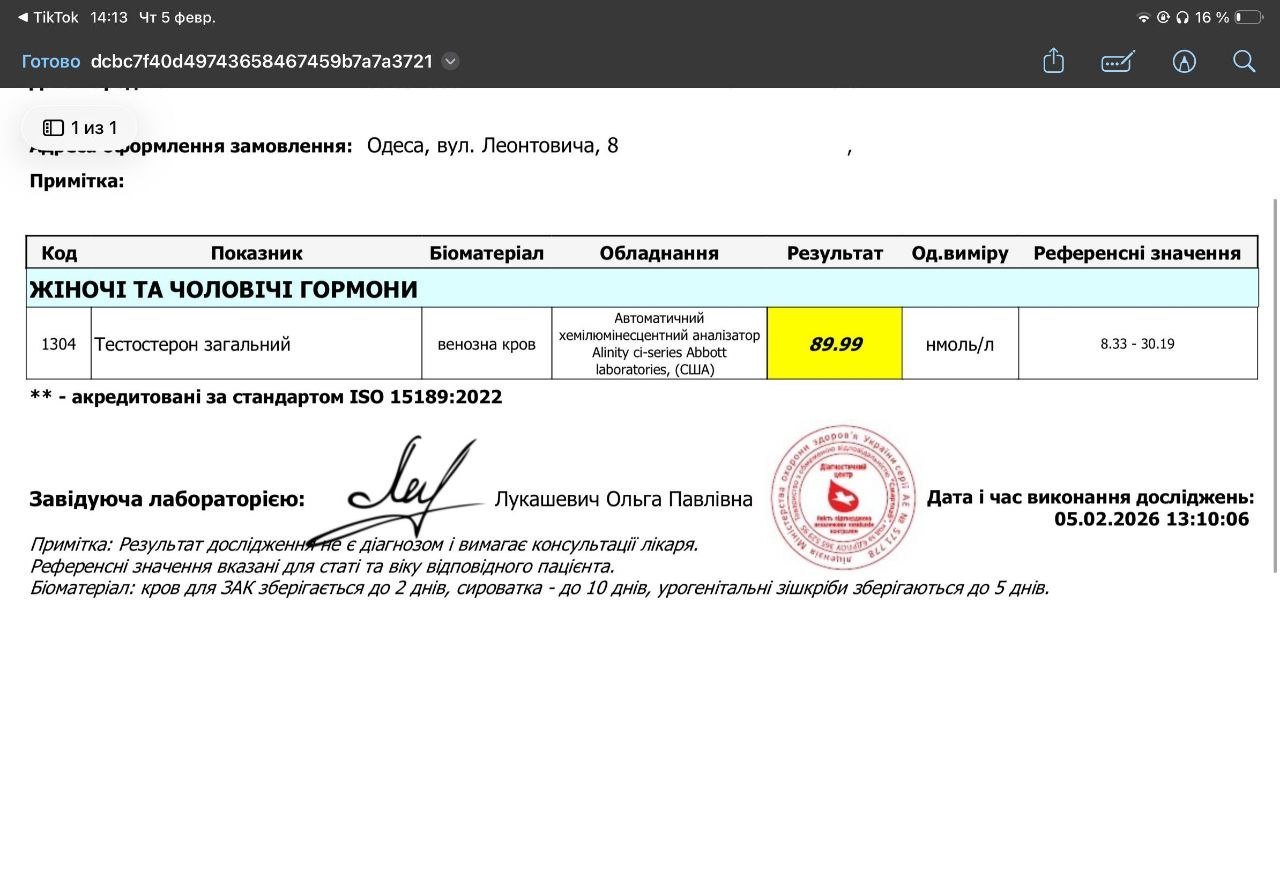
Task: Open the Markup pen tool
Action: click(x=1117, y=61)
